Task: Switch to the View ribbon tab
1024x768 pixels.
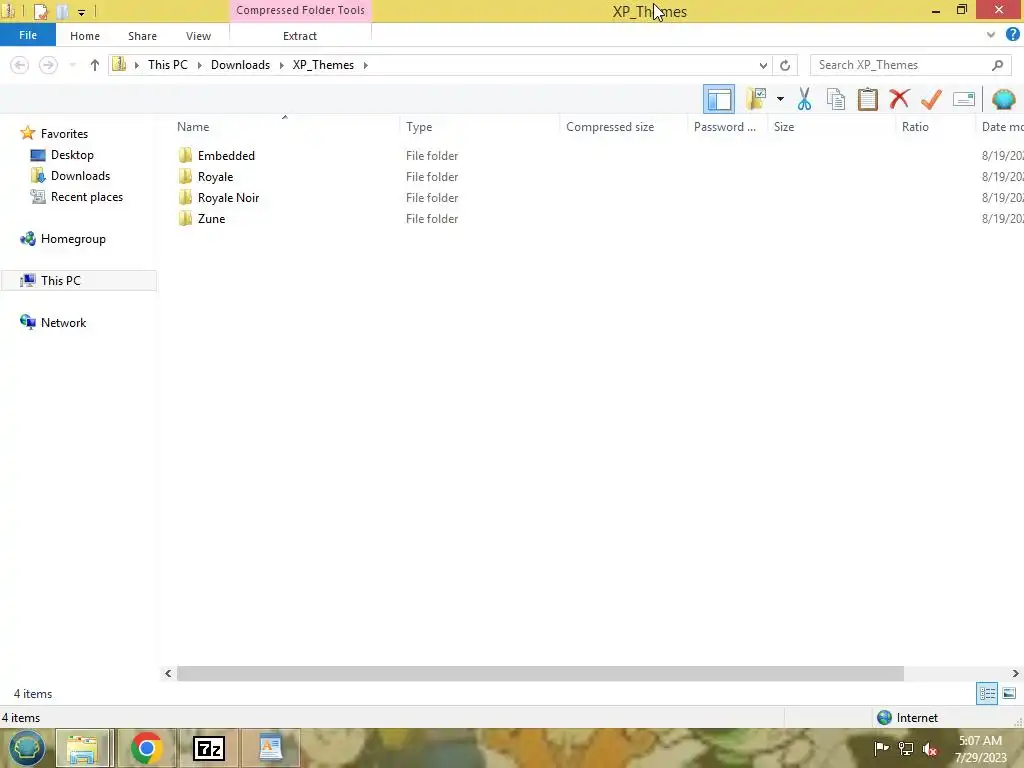Action: 199,36
